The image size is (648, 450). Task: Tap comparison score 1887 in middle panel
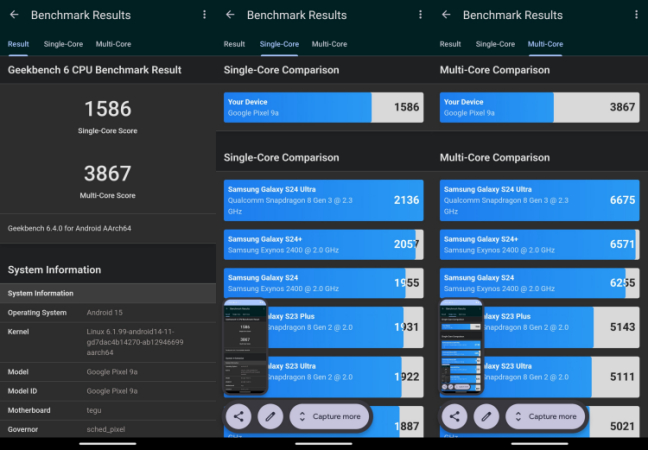(407, 426)
